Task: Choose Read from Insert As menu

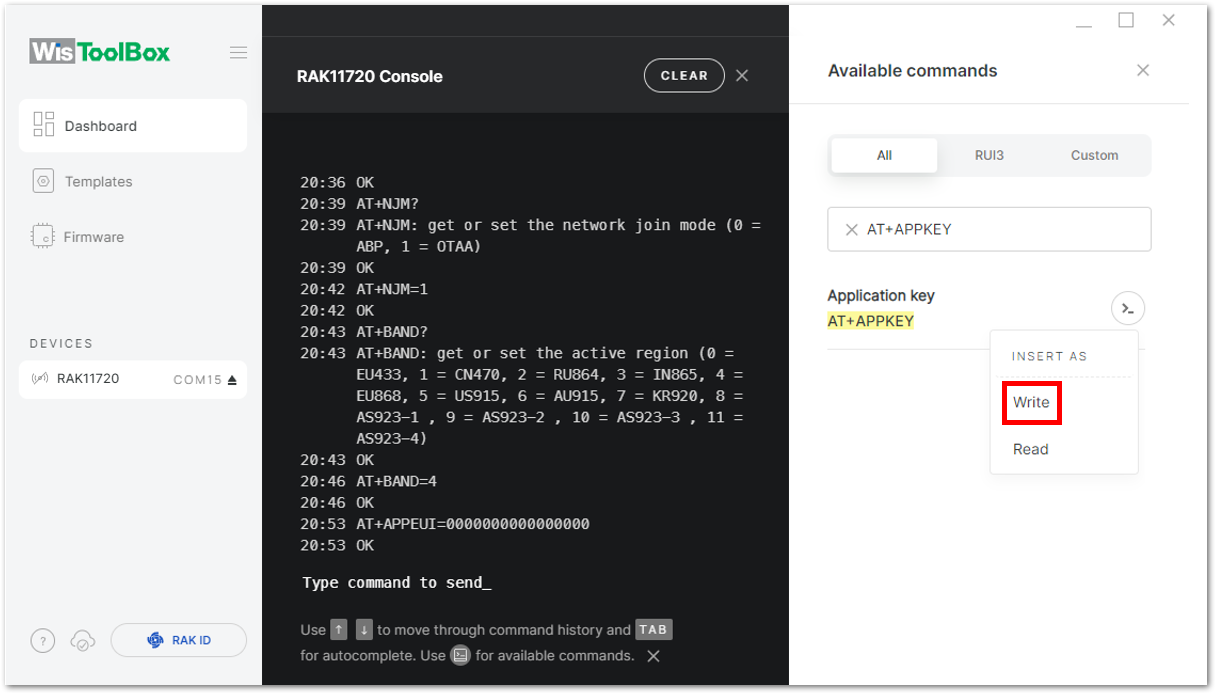Action: click(x=1030, y=449)
